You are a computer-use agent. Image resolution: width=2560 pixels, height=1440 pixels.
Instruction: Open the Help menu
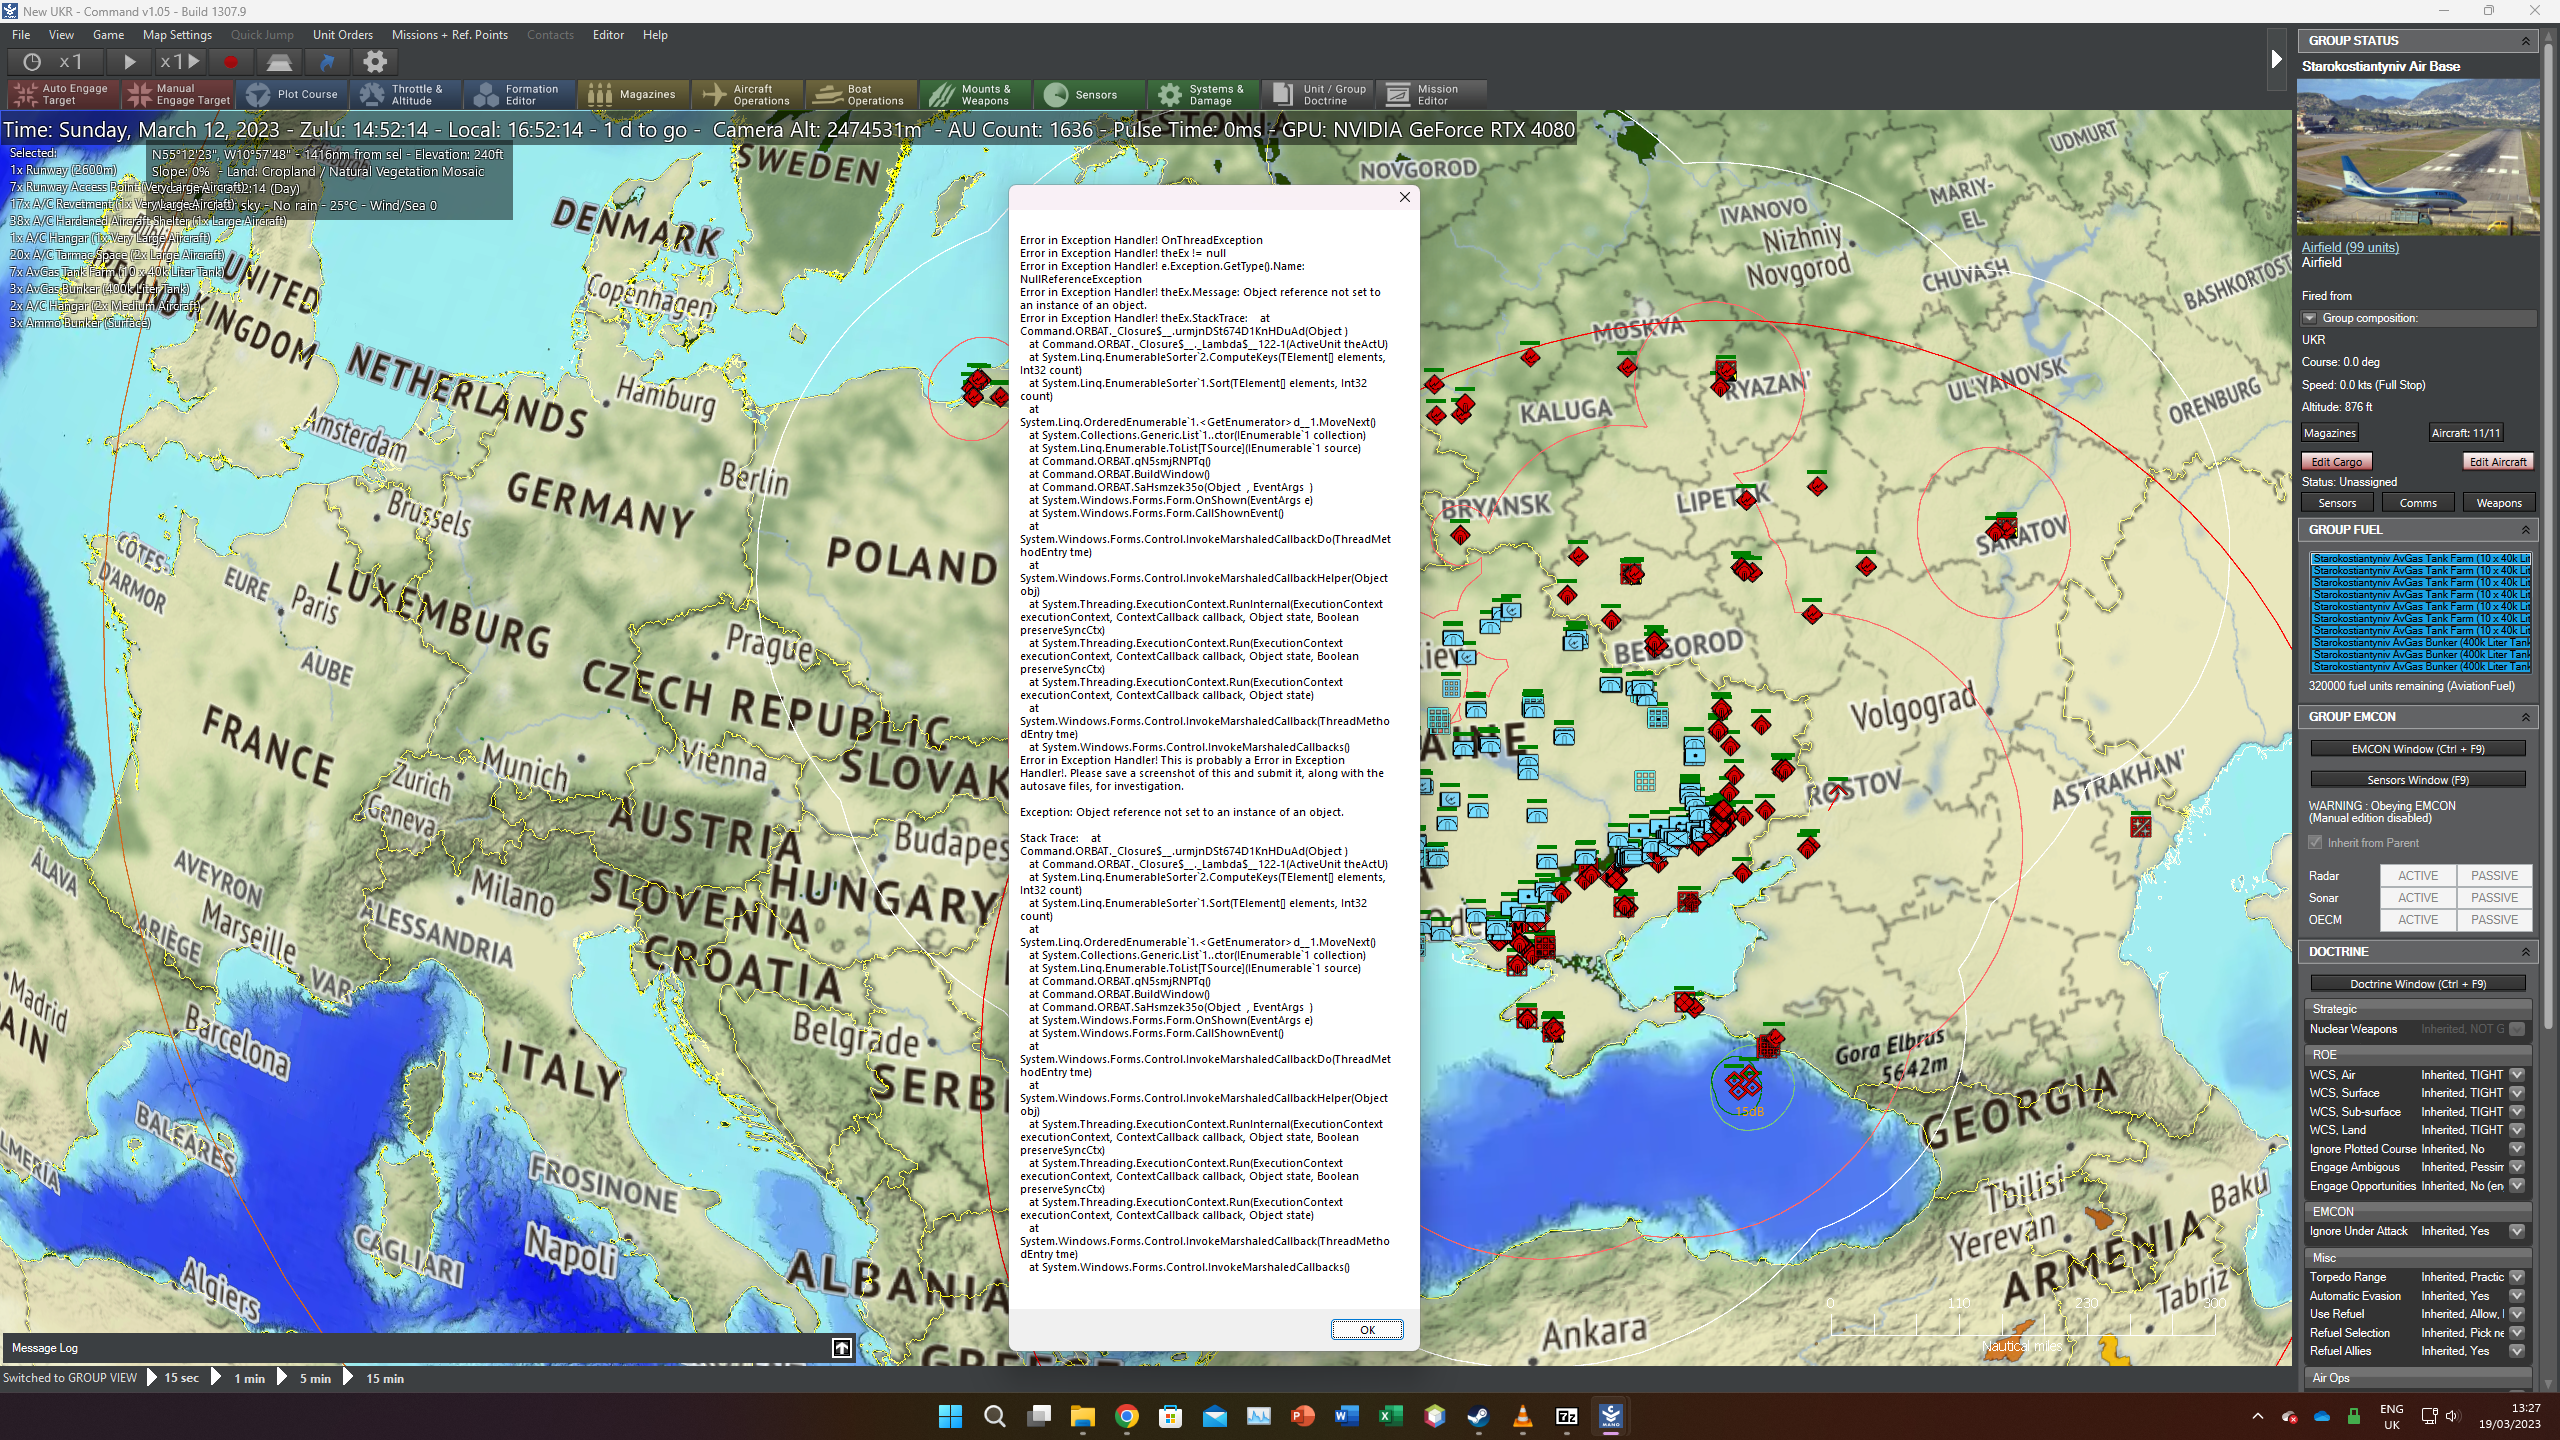point(655,35)
